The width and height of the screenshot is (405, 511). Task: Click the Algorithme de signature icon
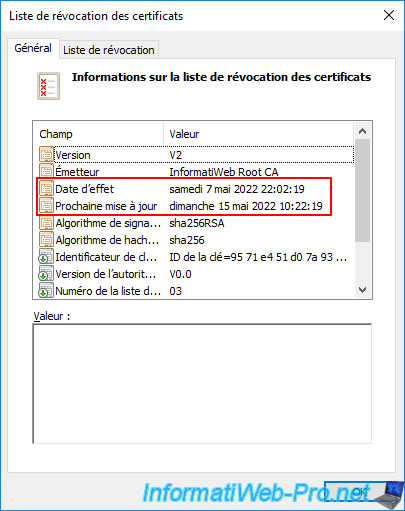coord(46,223)
